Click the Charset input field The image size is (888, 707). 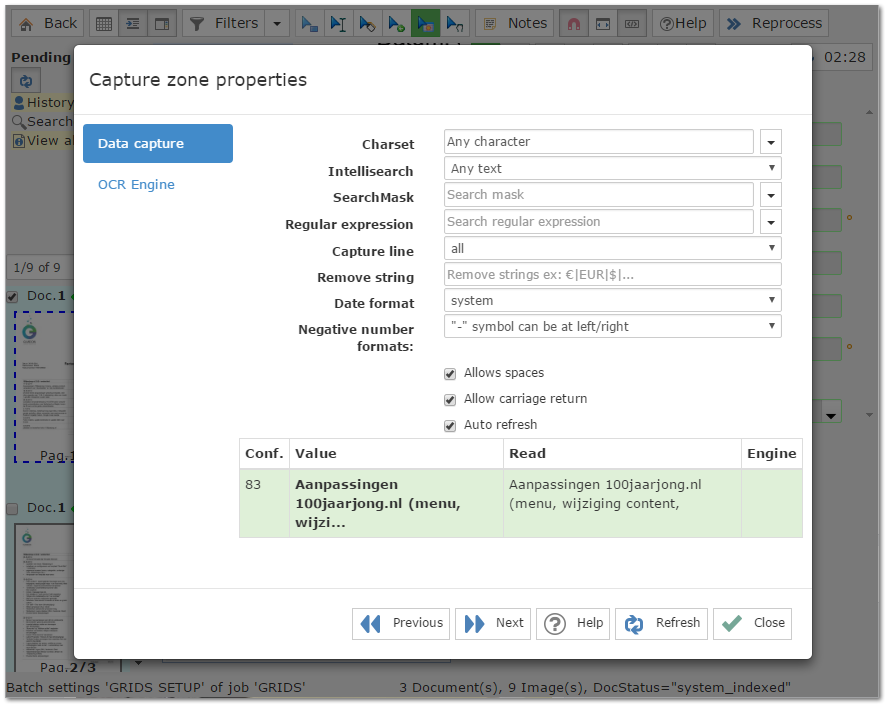coord(599,142)
